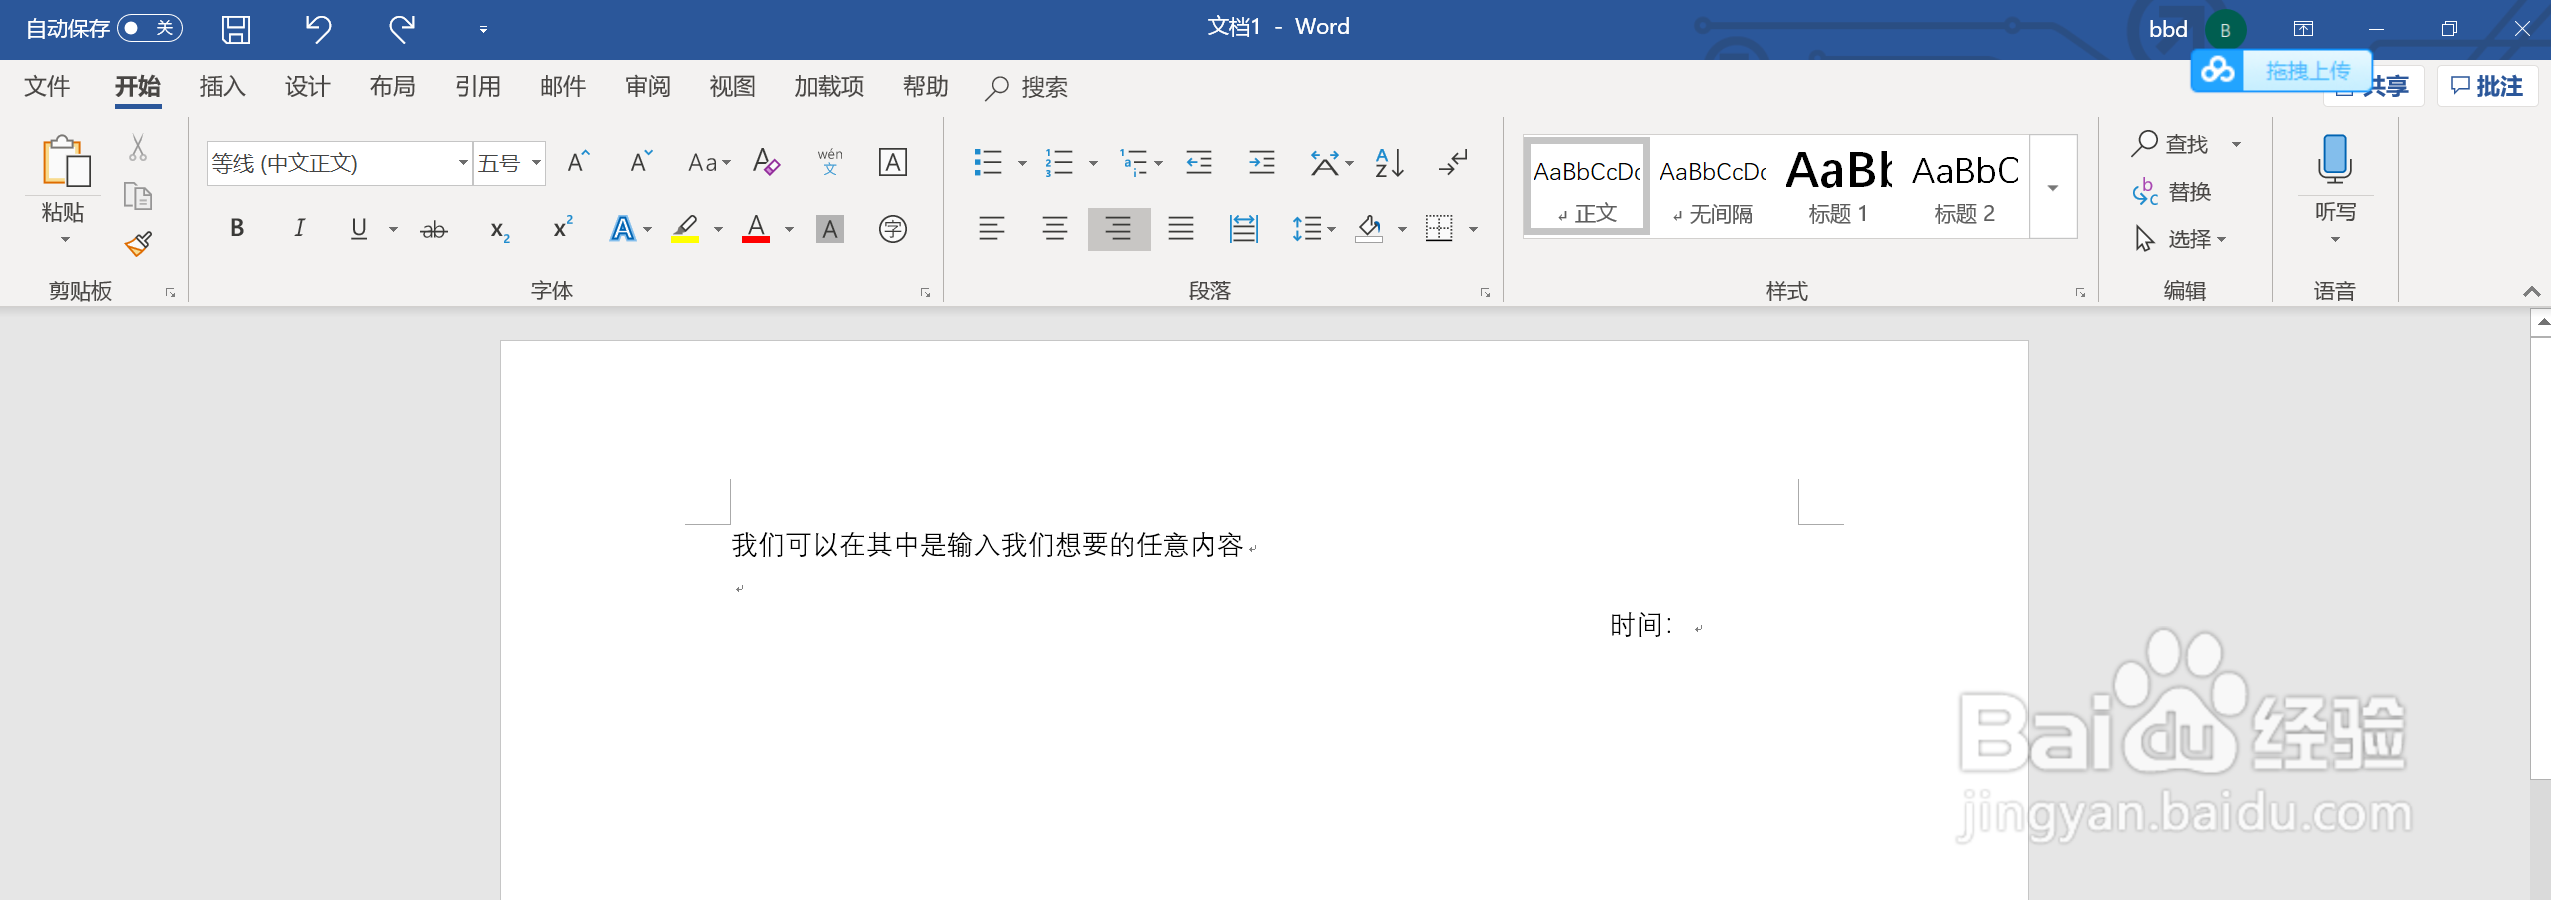Toggle show paragraph marks

(1452, 162)
